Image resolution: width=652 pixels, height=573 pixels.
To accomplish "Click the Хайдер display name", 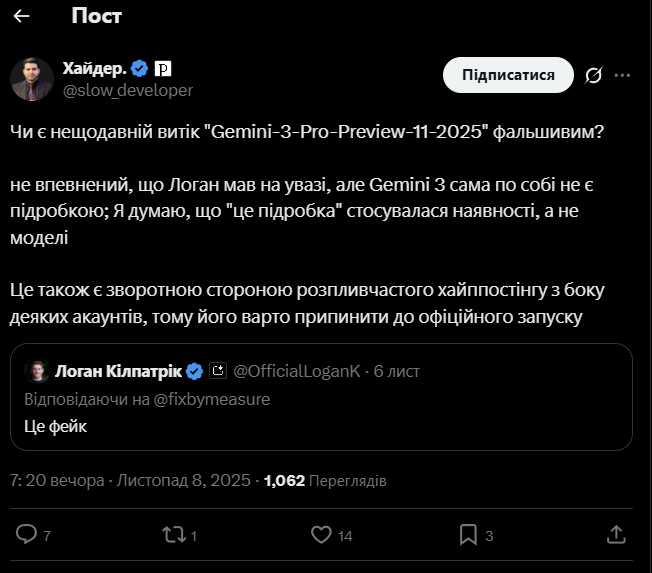I will [x=93, y=68].
